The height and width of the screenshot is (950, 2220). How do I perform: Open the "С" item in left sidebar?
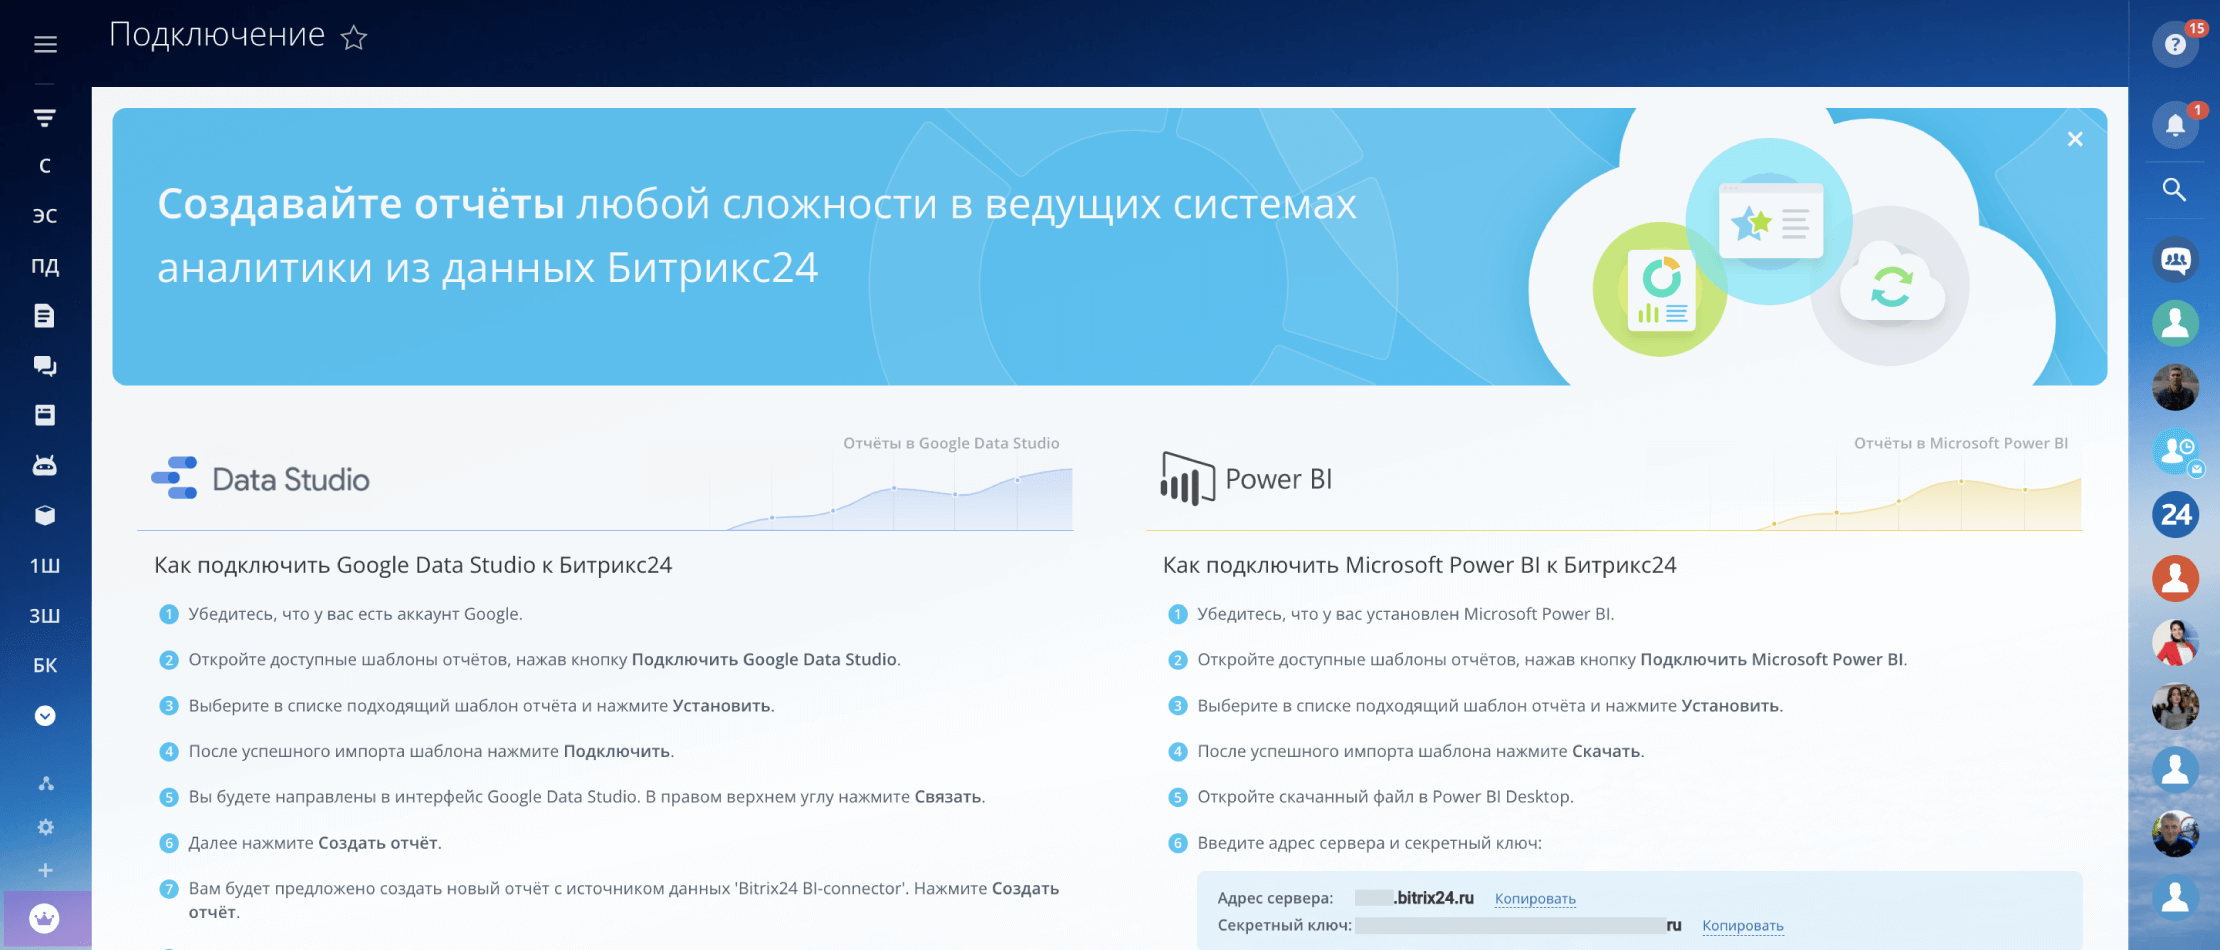click(45, 166)
